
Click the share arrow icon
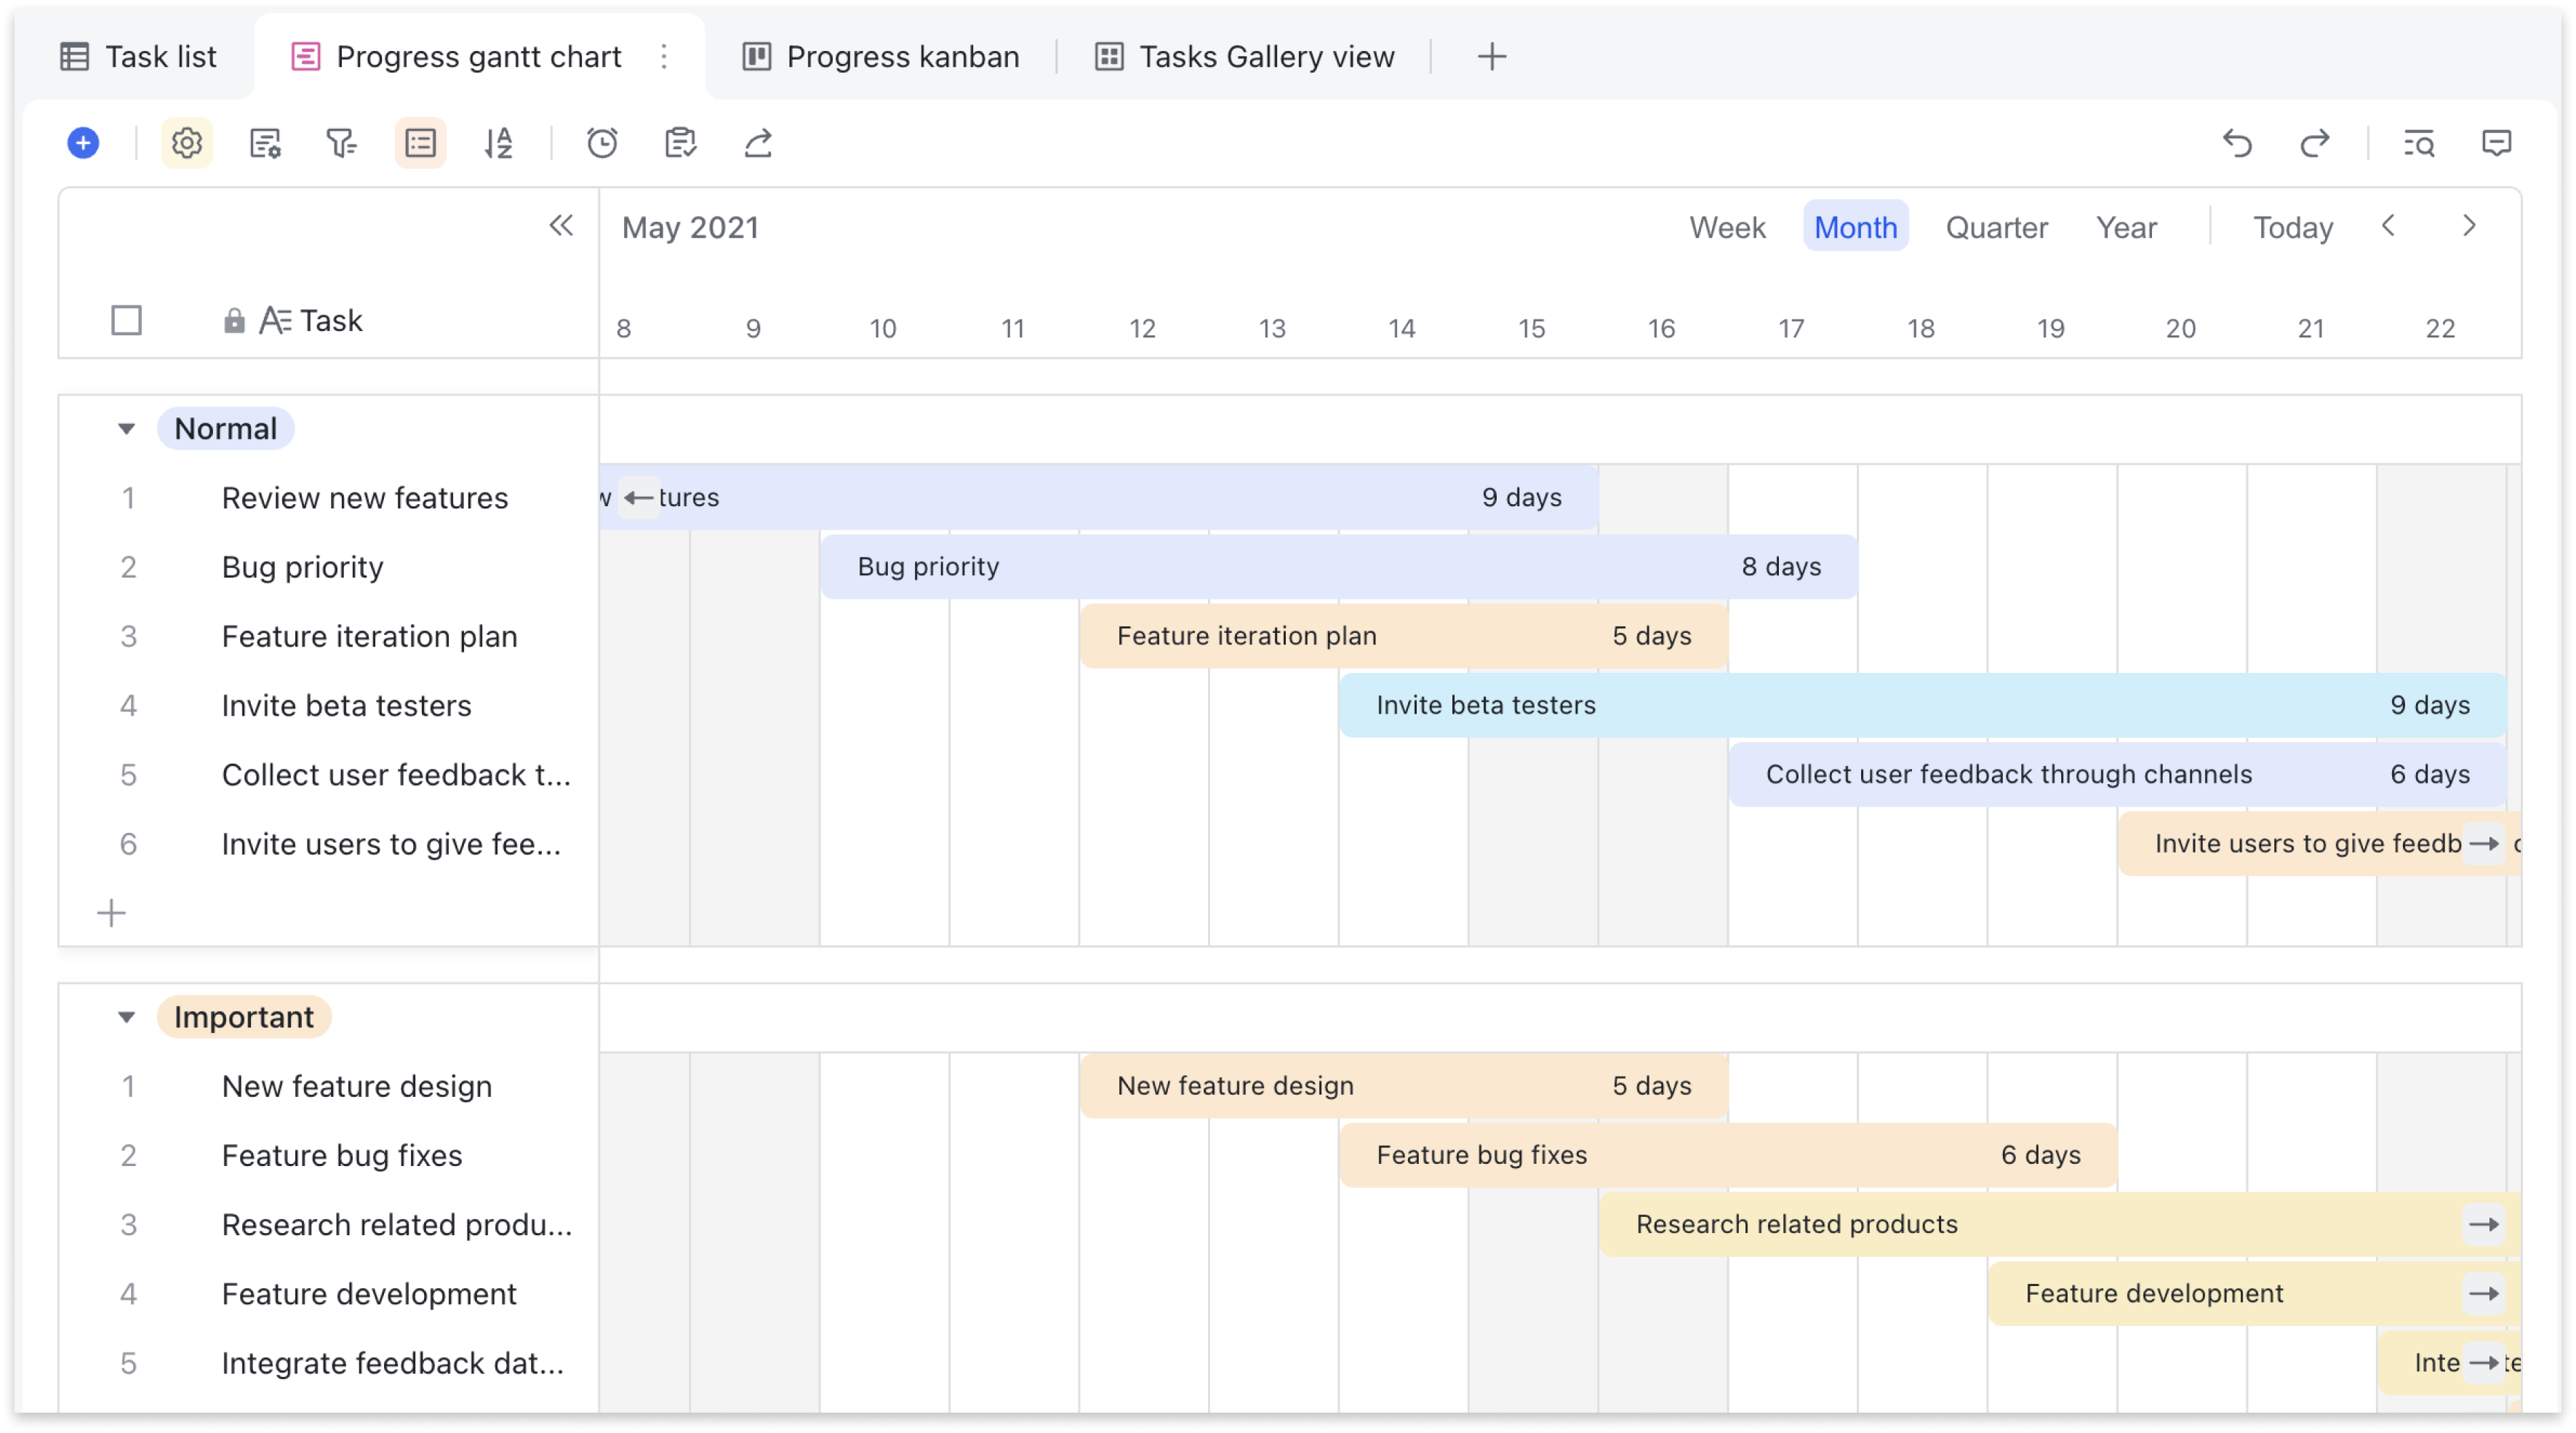(758, 143)
